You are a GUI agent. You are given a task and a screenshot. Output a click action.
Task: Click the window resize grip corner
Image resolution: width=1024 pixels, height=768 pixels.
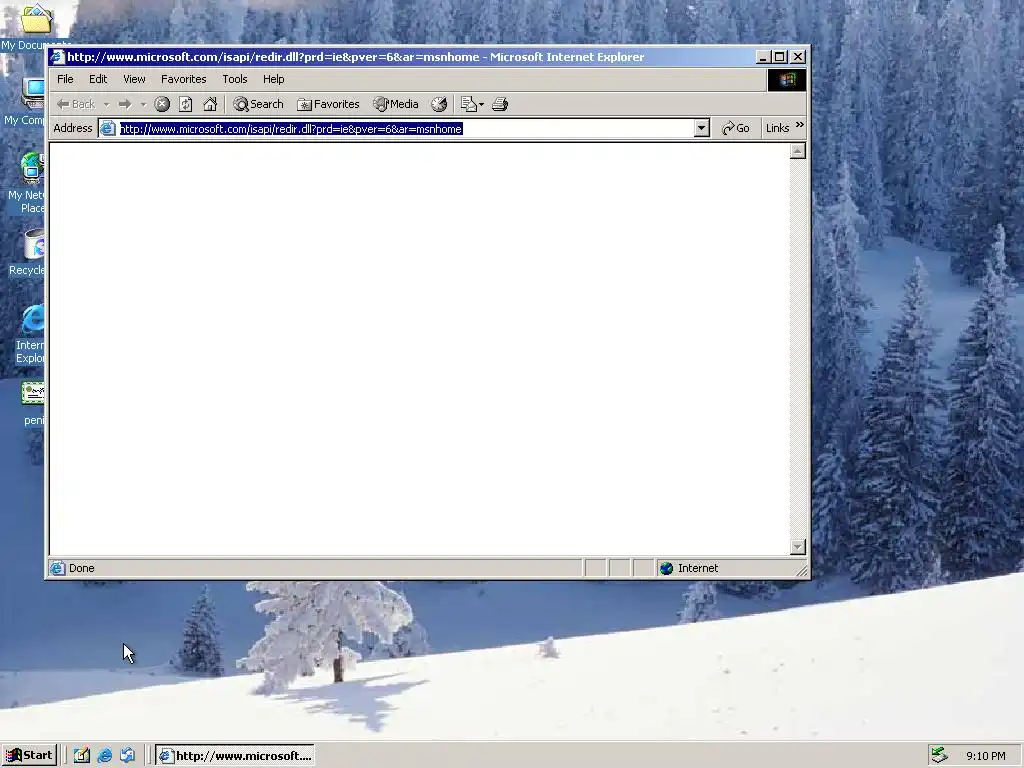[801, 571]
